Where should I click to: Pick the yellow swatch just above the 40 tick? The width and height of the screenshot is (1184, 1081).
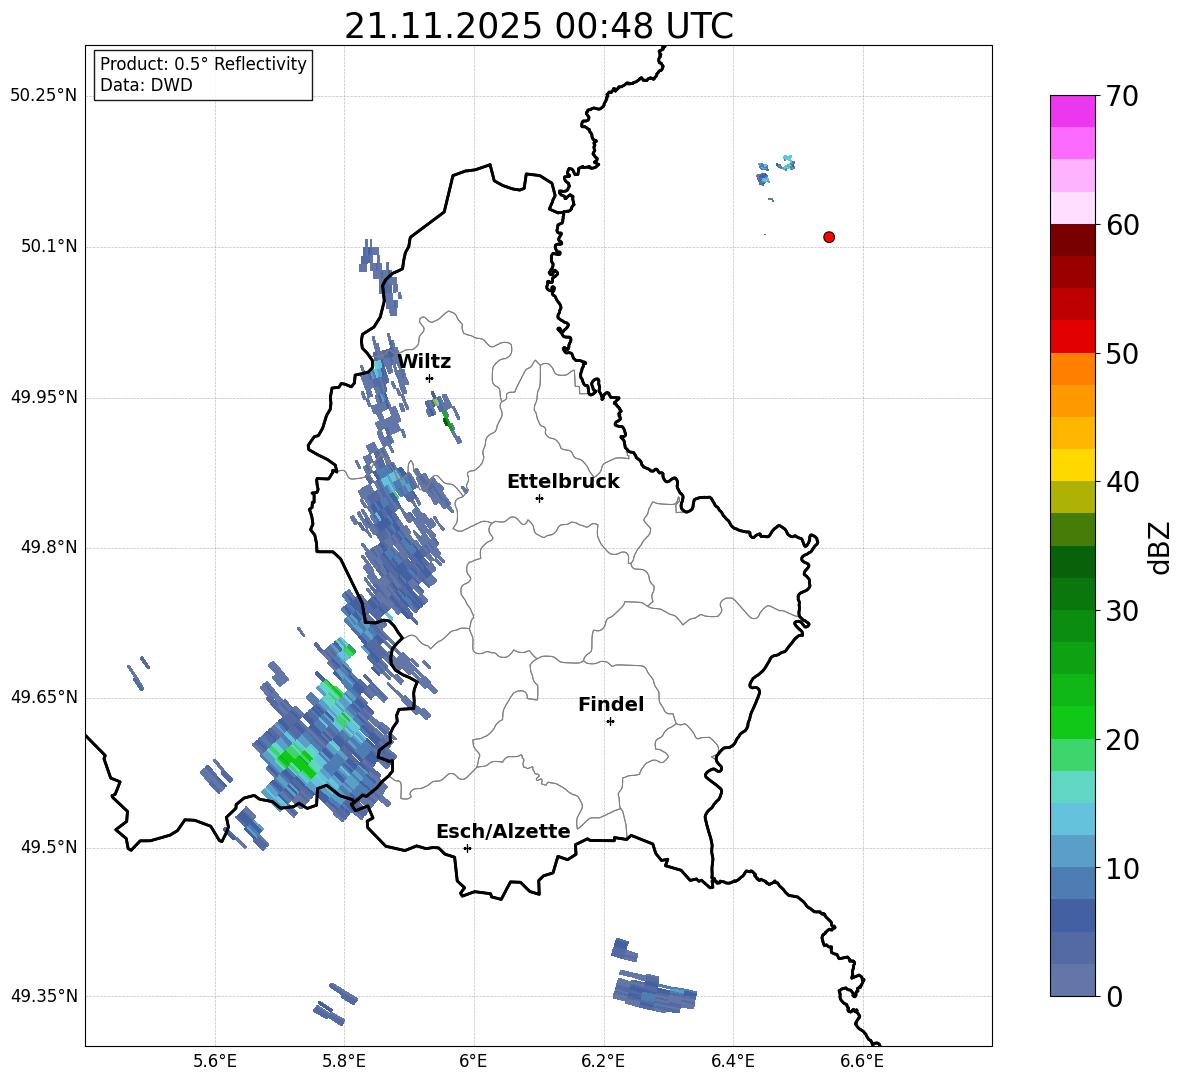tap(1073, 465)
